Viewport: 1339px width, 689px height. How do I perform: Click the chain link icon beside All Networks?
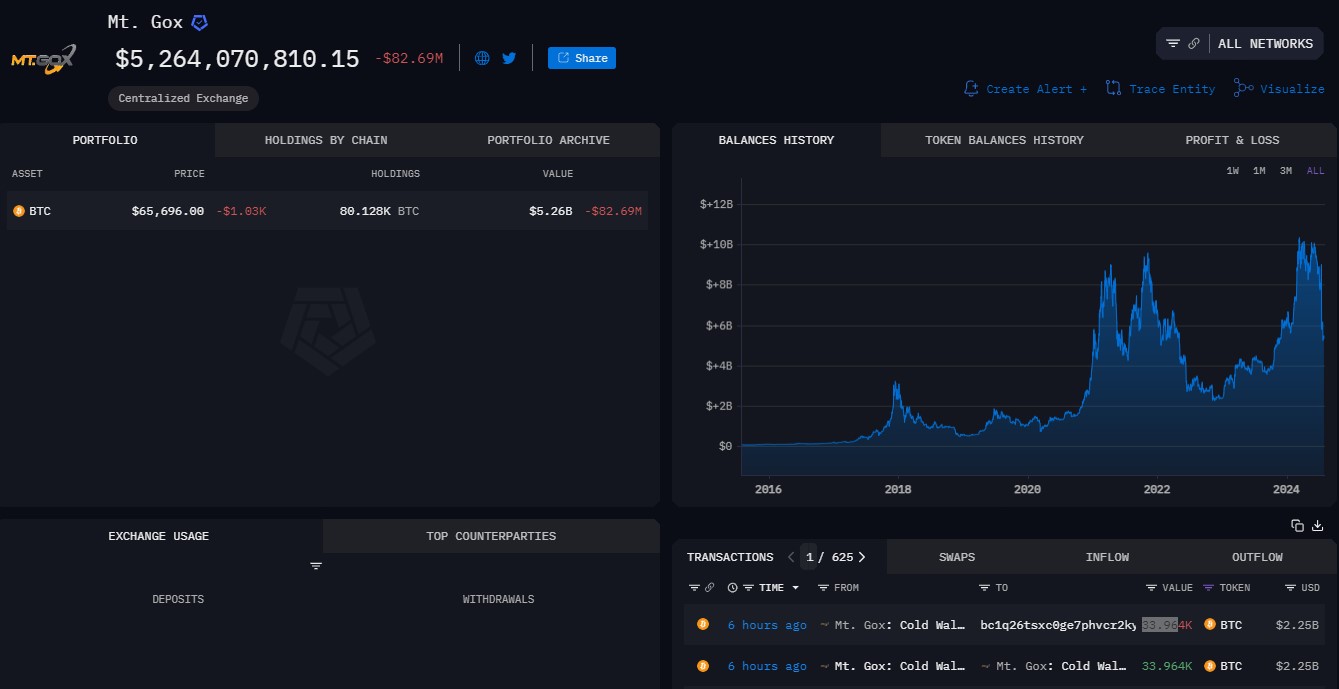(x=1194, y=44)
